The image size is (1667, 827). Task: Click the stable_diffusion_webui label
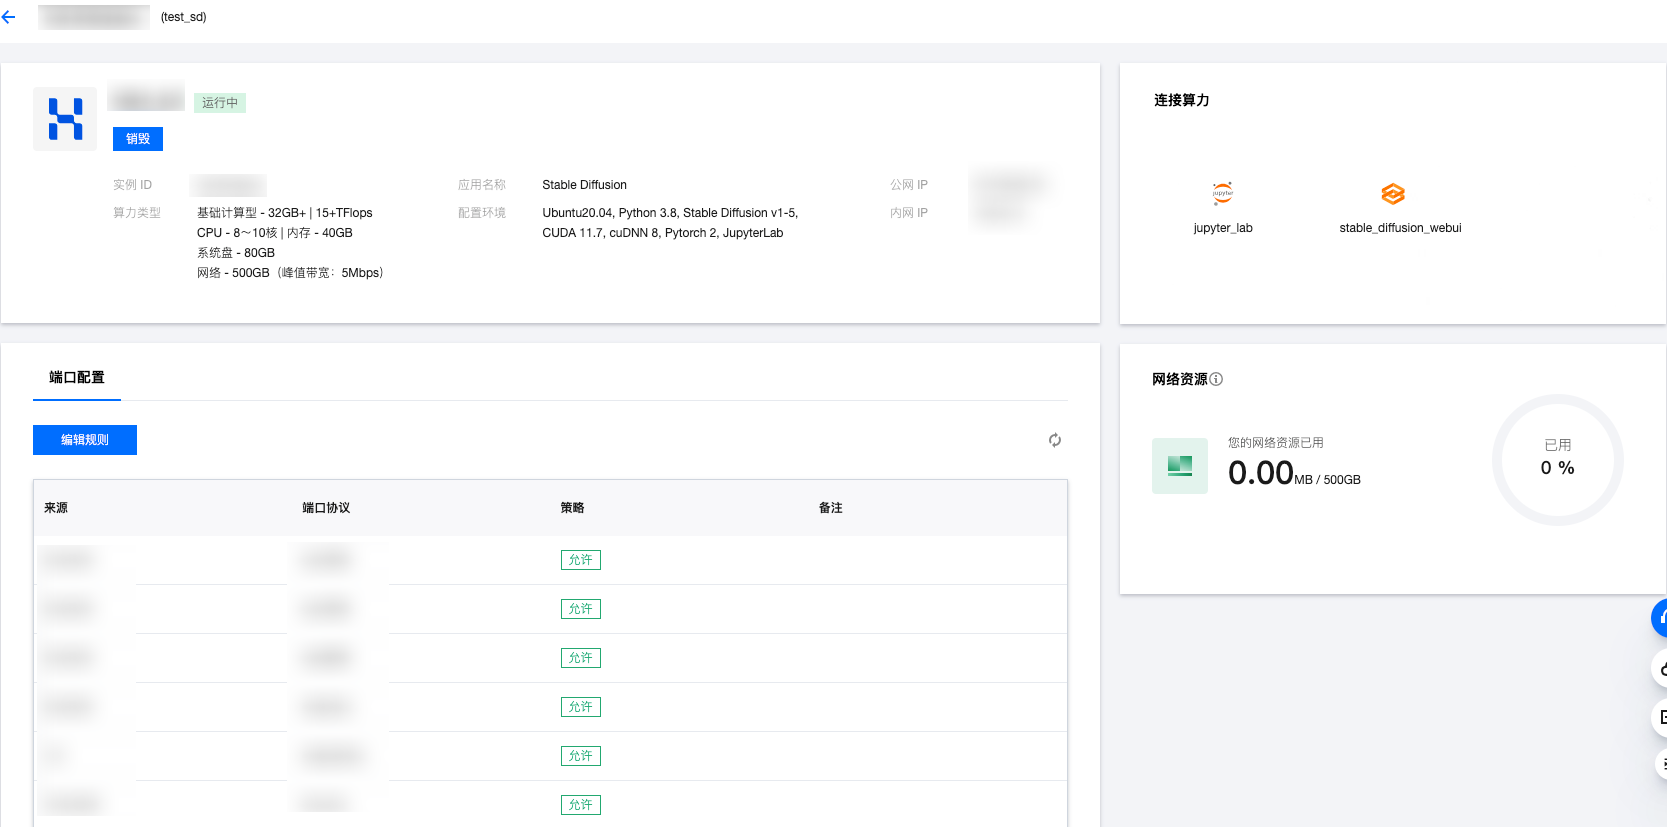tap(1400, 228)
